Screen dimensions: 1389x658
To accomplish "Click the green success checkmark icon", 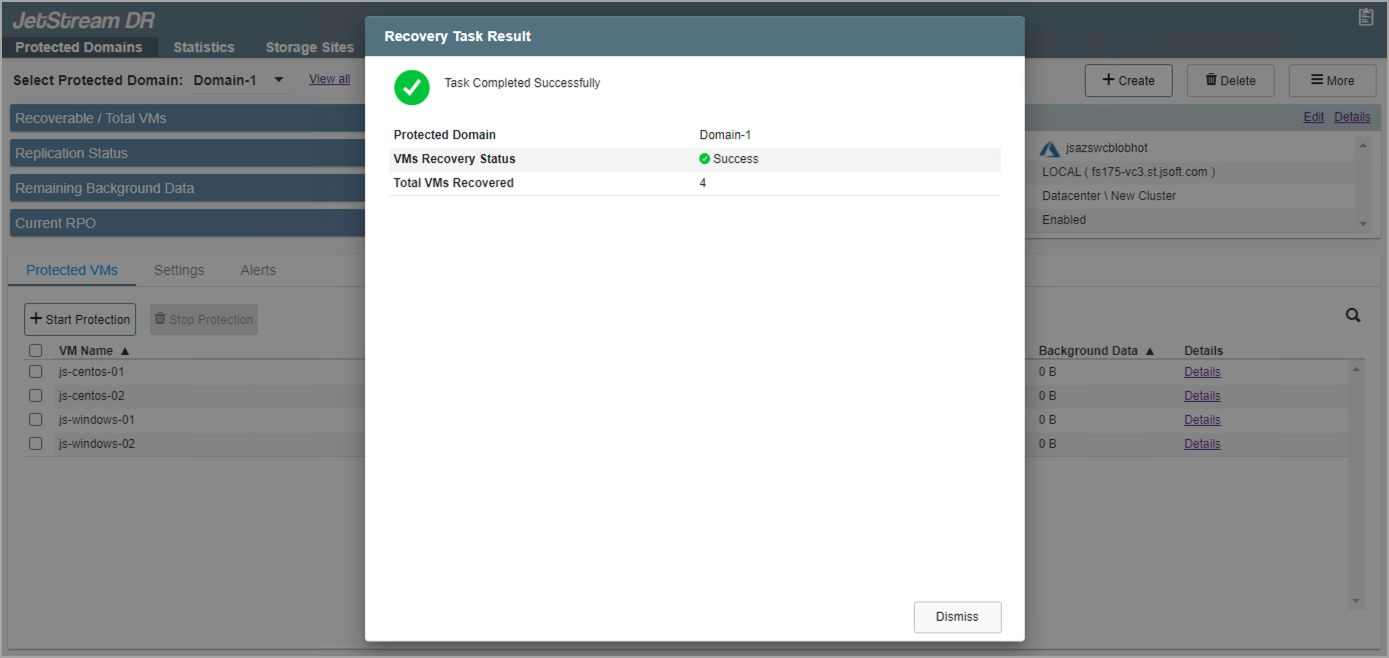I will pyautogui.click(x=411, y=87).
